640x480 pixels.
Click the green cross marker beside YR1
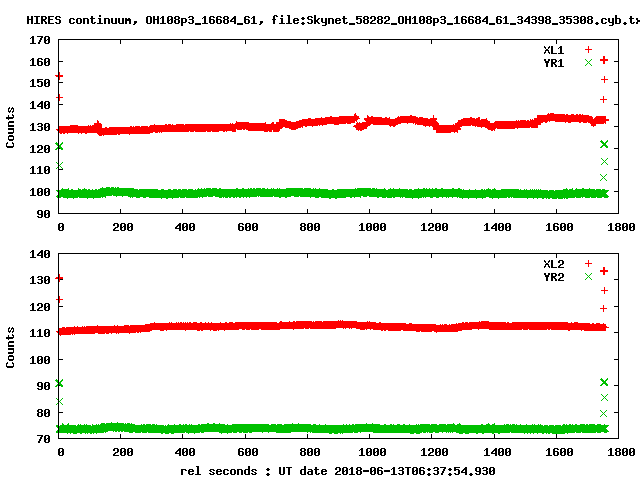coord(588,63)
